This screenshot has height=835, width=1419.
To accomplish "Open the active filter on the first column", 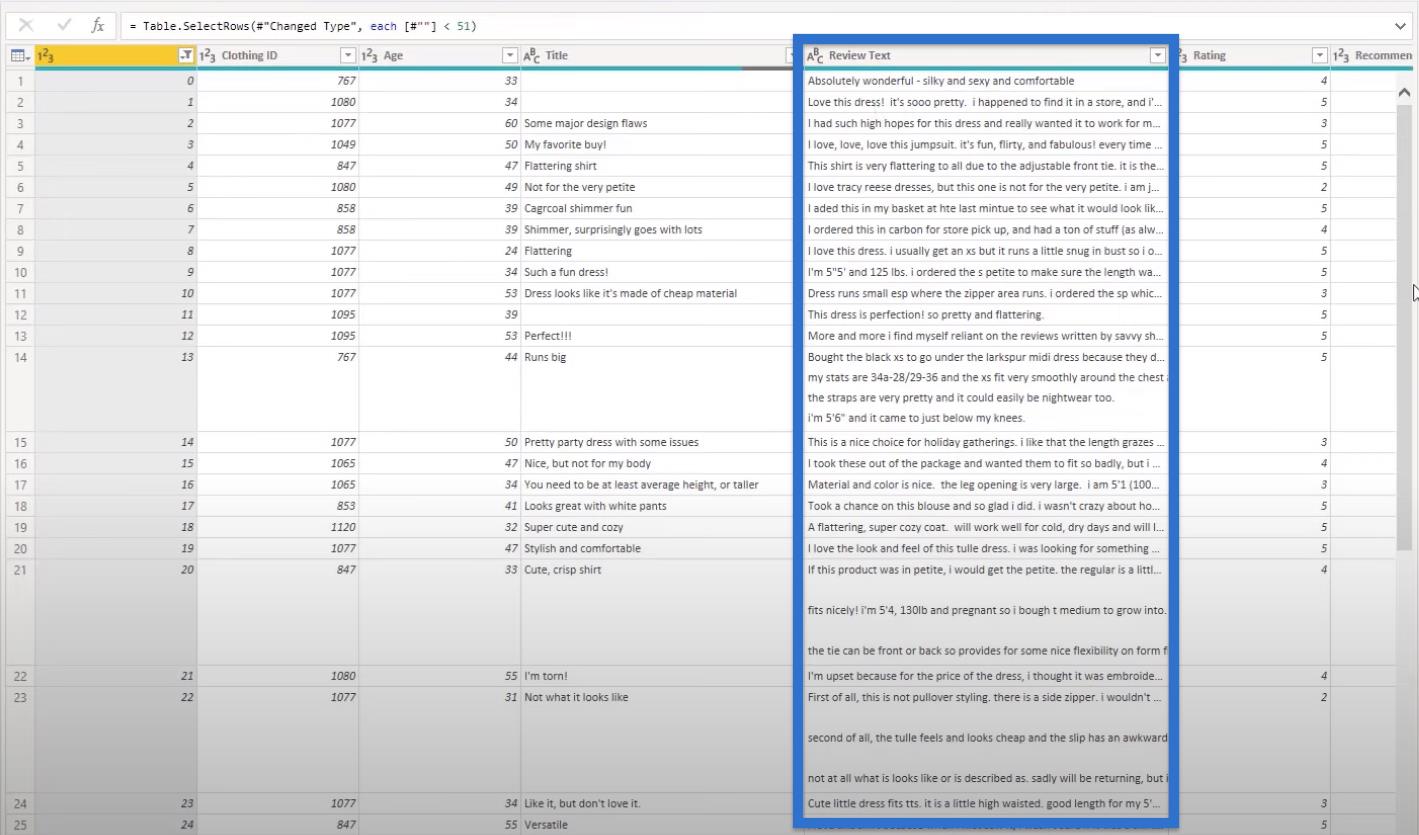I will [x=186, y=56].
